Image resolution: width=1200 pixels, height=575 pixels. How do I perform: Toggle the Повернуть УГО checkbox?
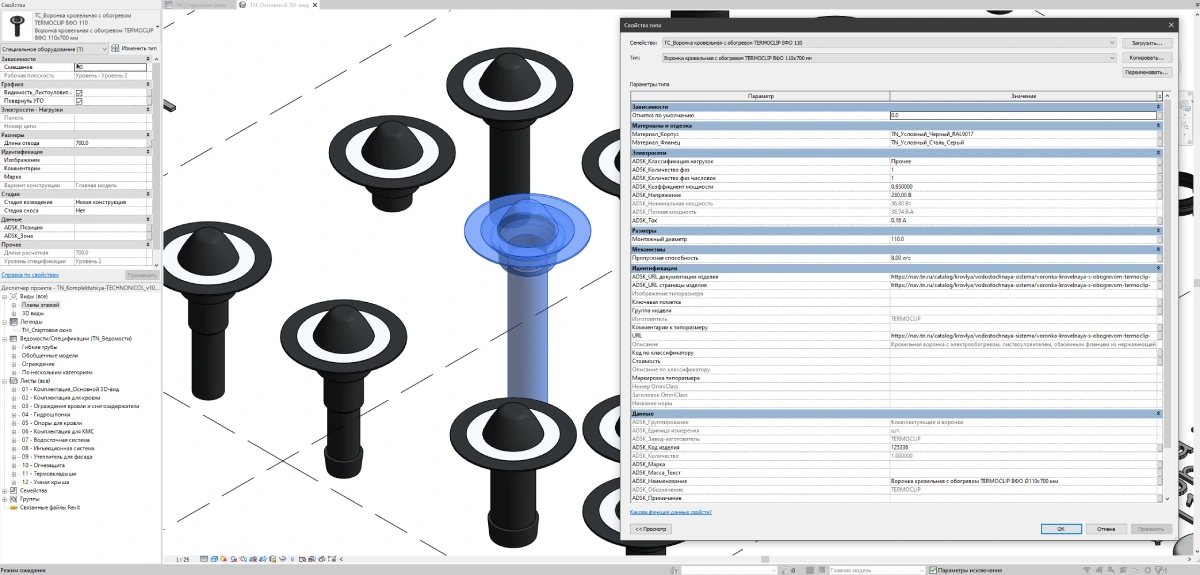[79, 101]
